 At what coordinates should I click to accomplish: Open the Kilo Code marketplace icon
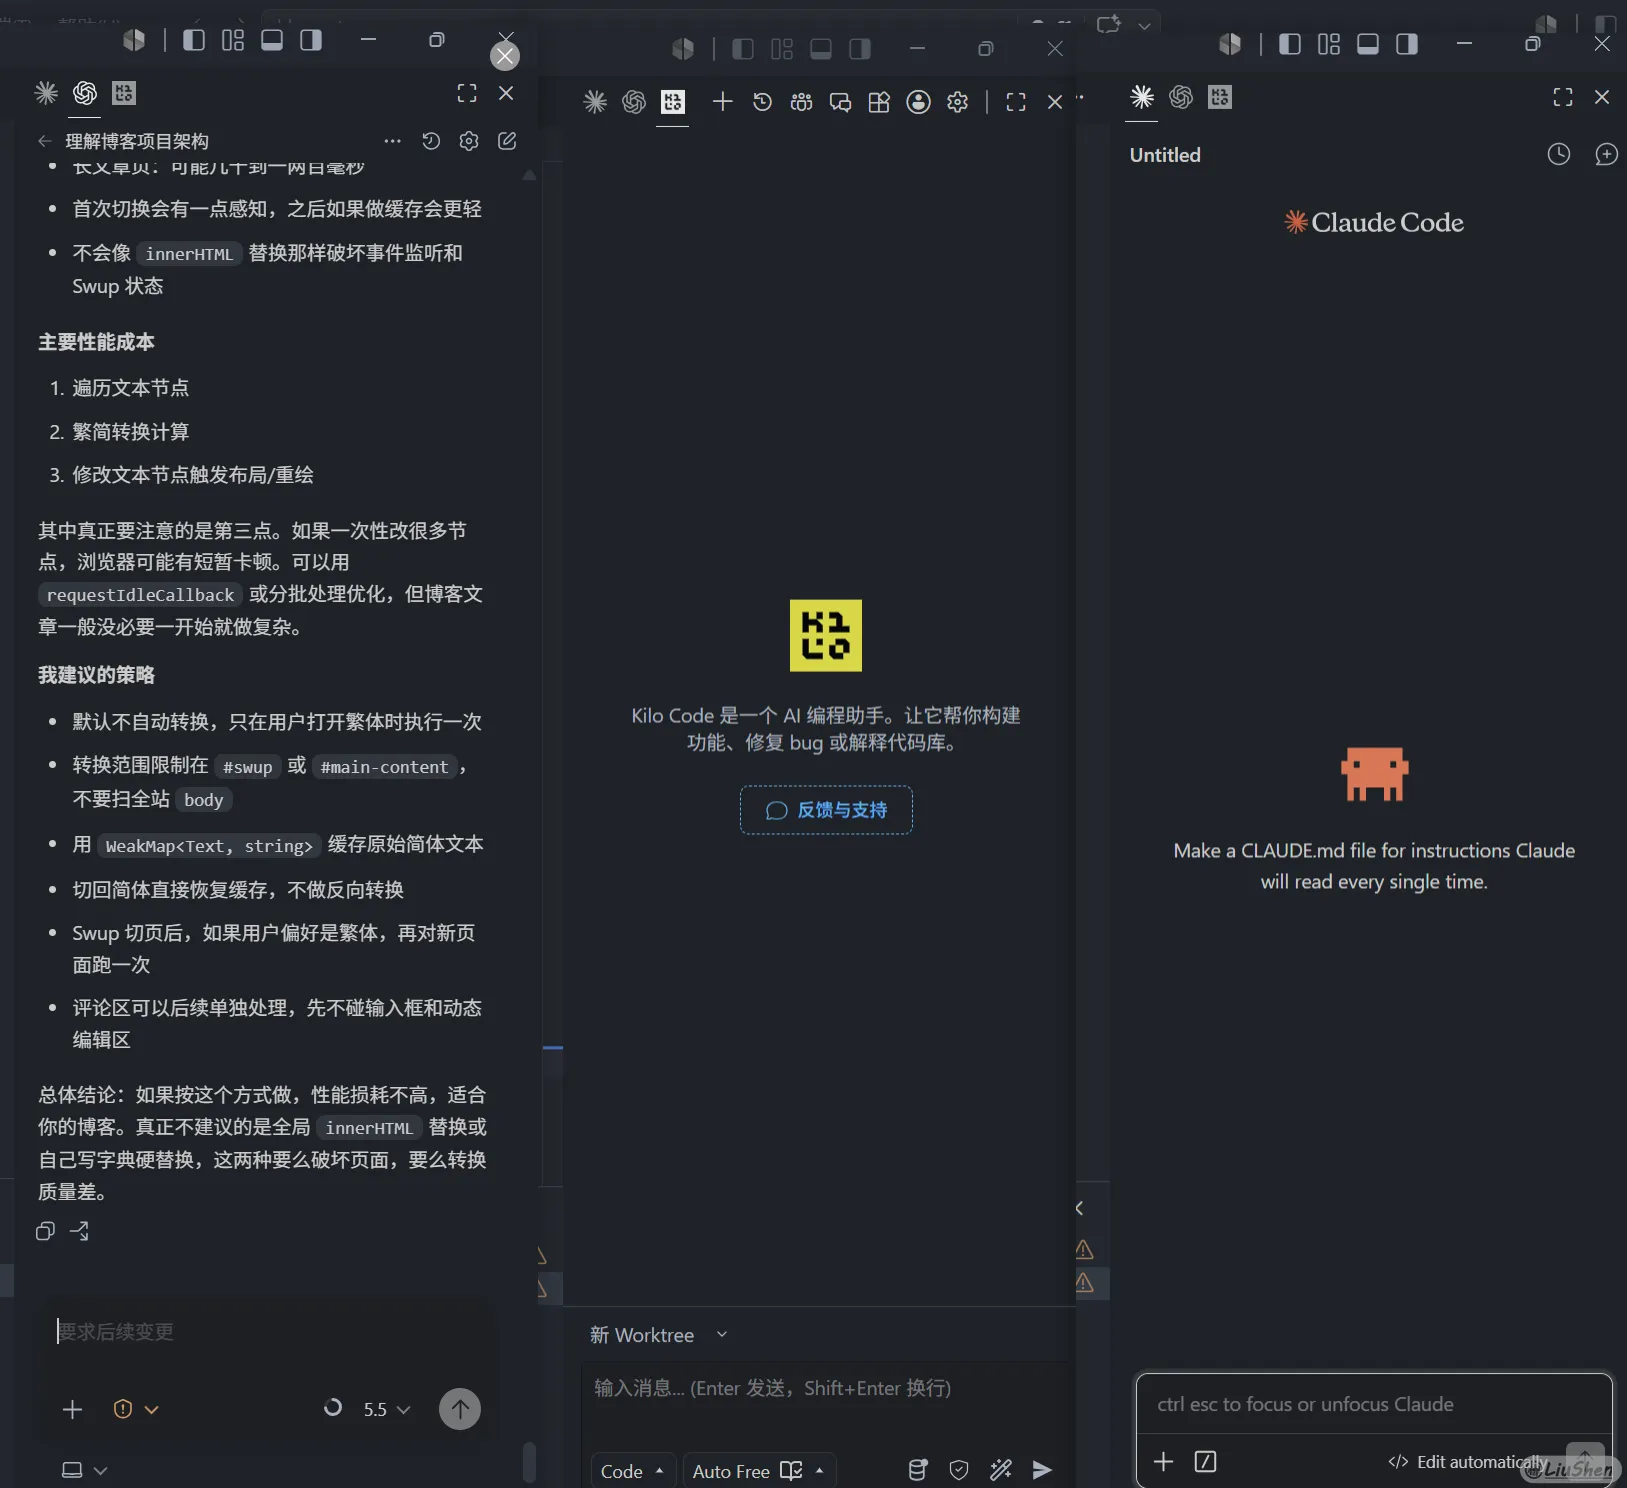point(879,101)
